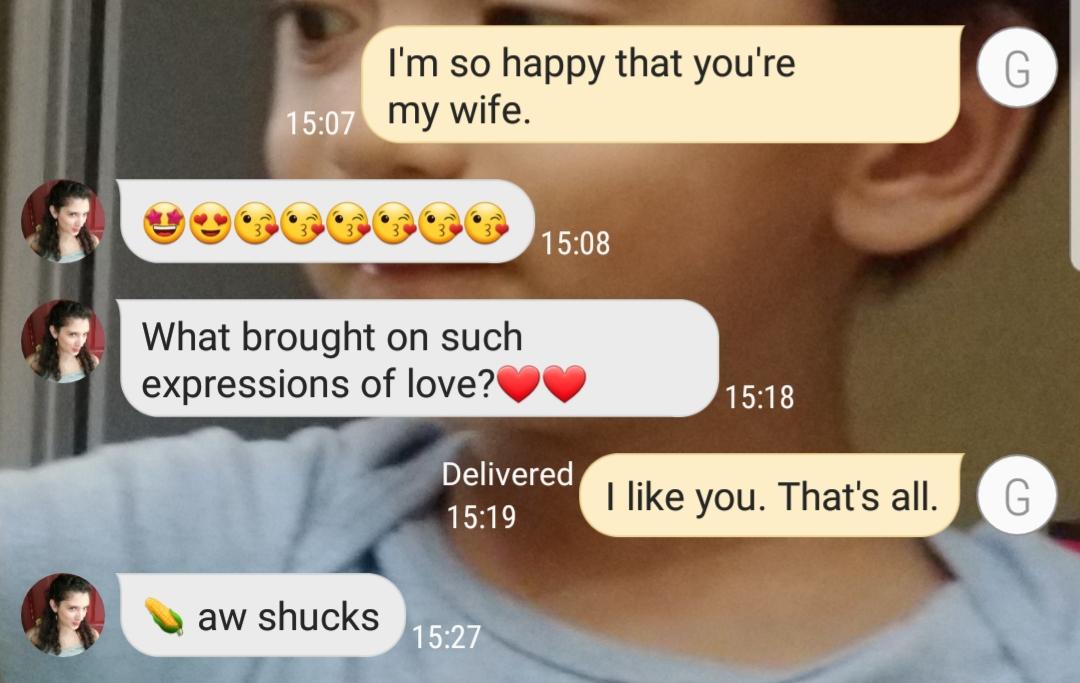Tap the top 'G' sender avatar
The height and width of the screenshot is (683, 1080).
[1017, 67]
